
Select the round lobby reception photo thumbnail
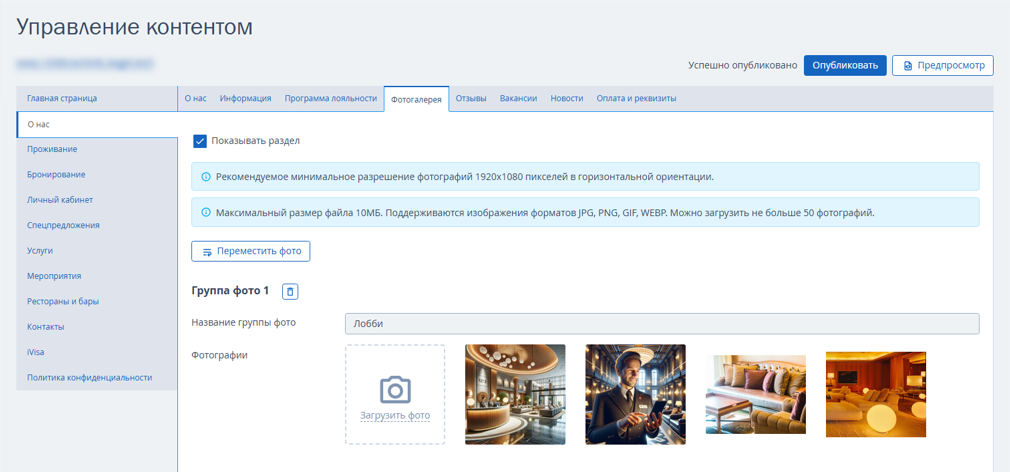pos(515,394)
